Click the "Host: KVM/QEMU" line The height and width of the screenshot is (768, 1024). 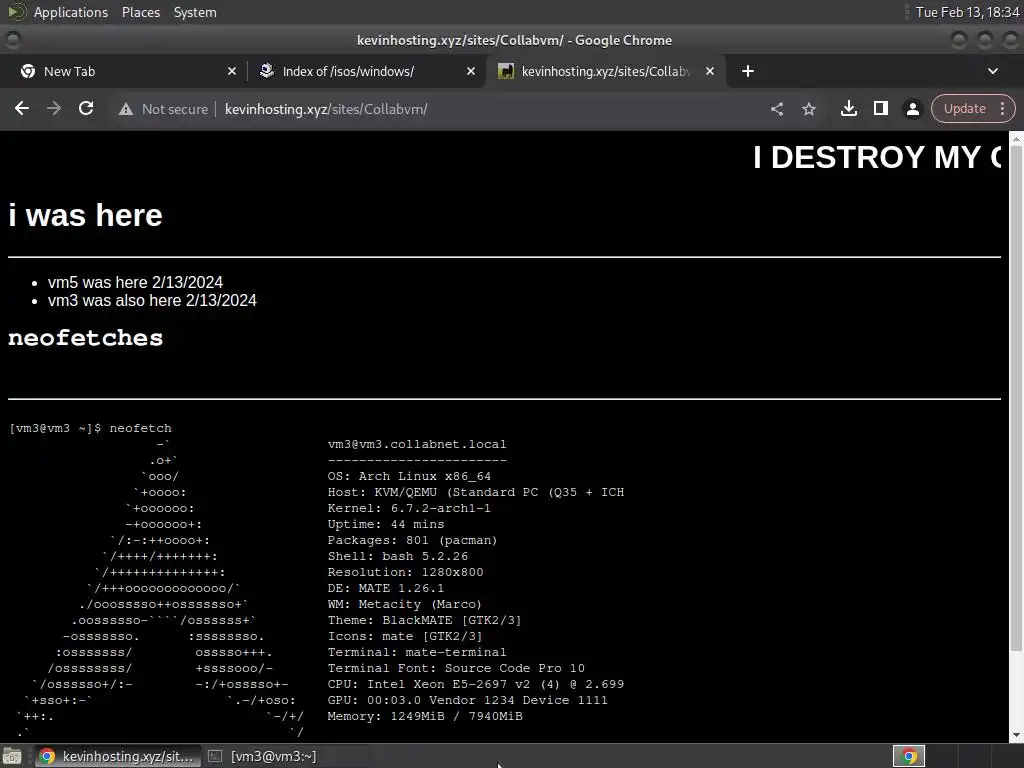click(x=475, y=492)
